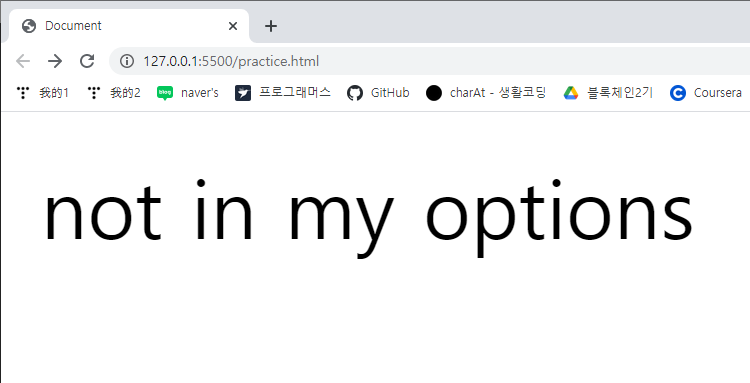Open a new tab with the plus button
Screen dimensions: 750x383
click(x=271, y=26)
